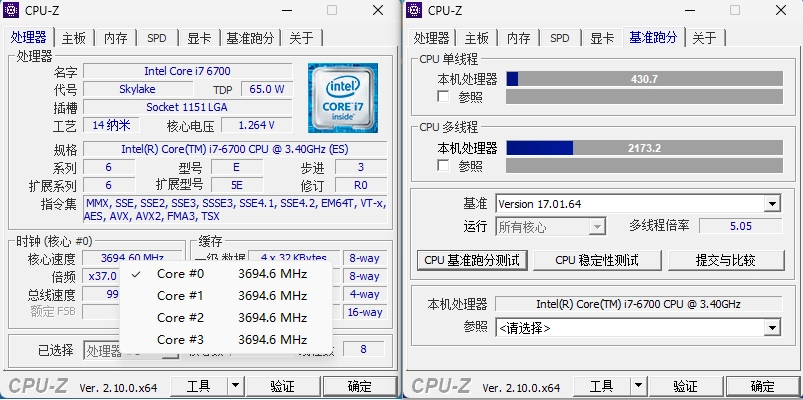The height and width of the screenshot is (400, 803).
Task: Open 显卡 tab in right CPU-Z window
Action: 602,38
